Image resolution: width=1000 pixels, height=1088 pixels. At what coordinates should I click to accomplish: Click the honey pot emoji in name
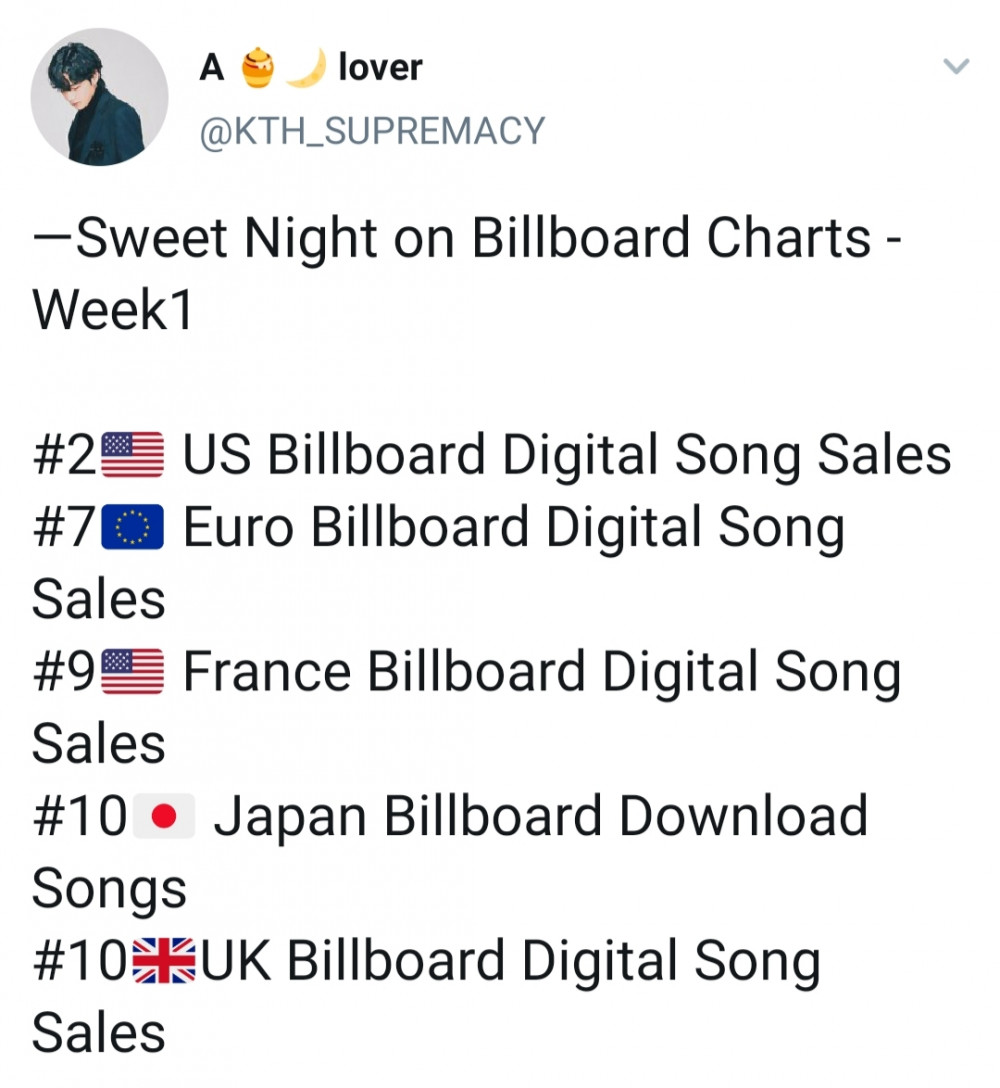pyautogui.click(x=257, y=67)
